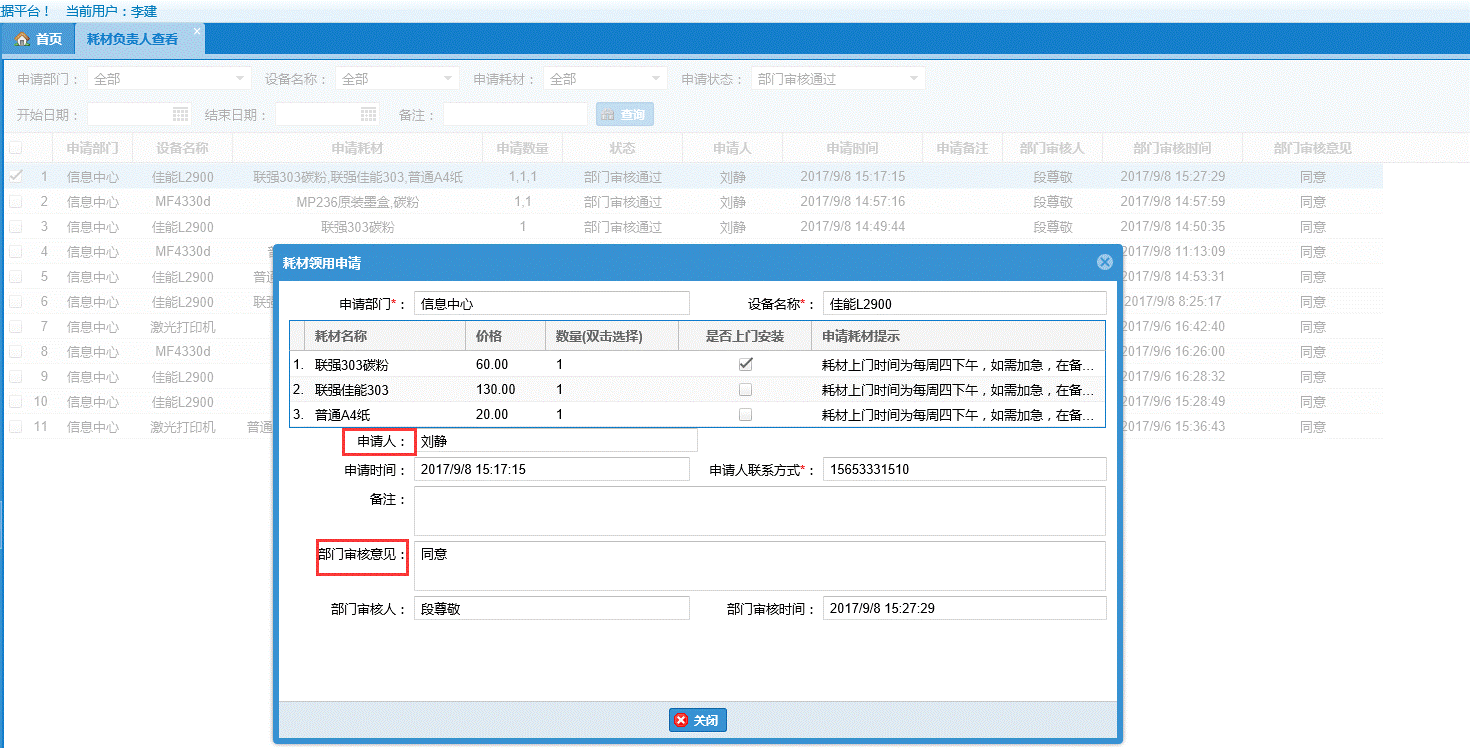Screen dimensions: 1470x748
Task: Click the 耗材名称 column header in dialog
Action: [x=387, y=336]
